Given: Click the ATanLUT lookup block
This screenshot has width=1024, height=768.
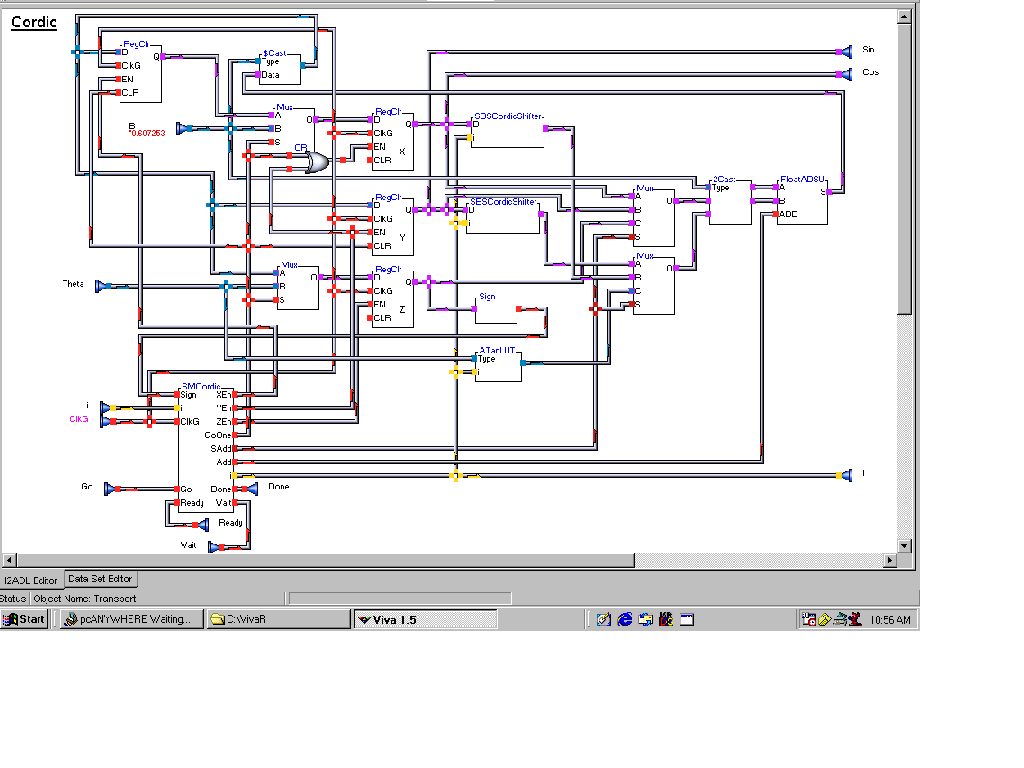Looking at the screenshot, I should pos(498,367).
